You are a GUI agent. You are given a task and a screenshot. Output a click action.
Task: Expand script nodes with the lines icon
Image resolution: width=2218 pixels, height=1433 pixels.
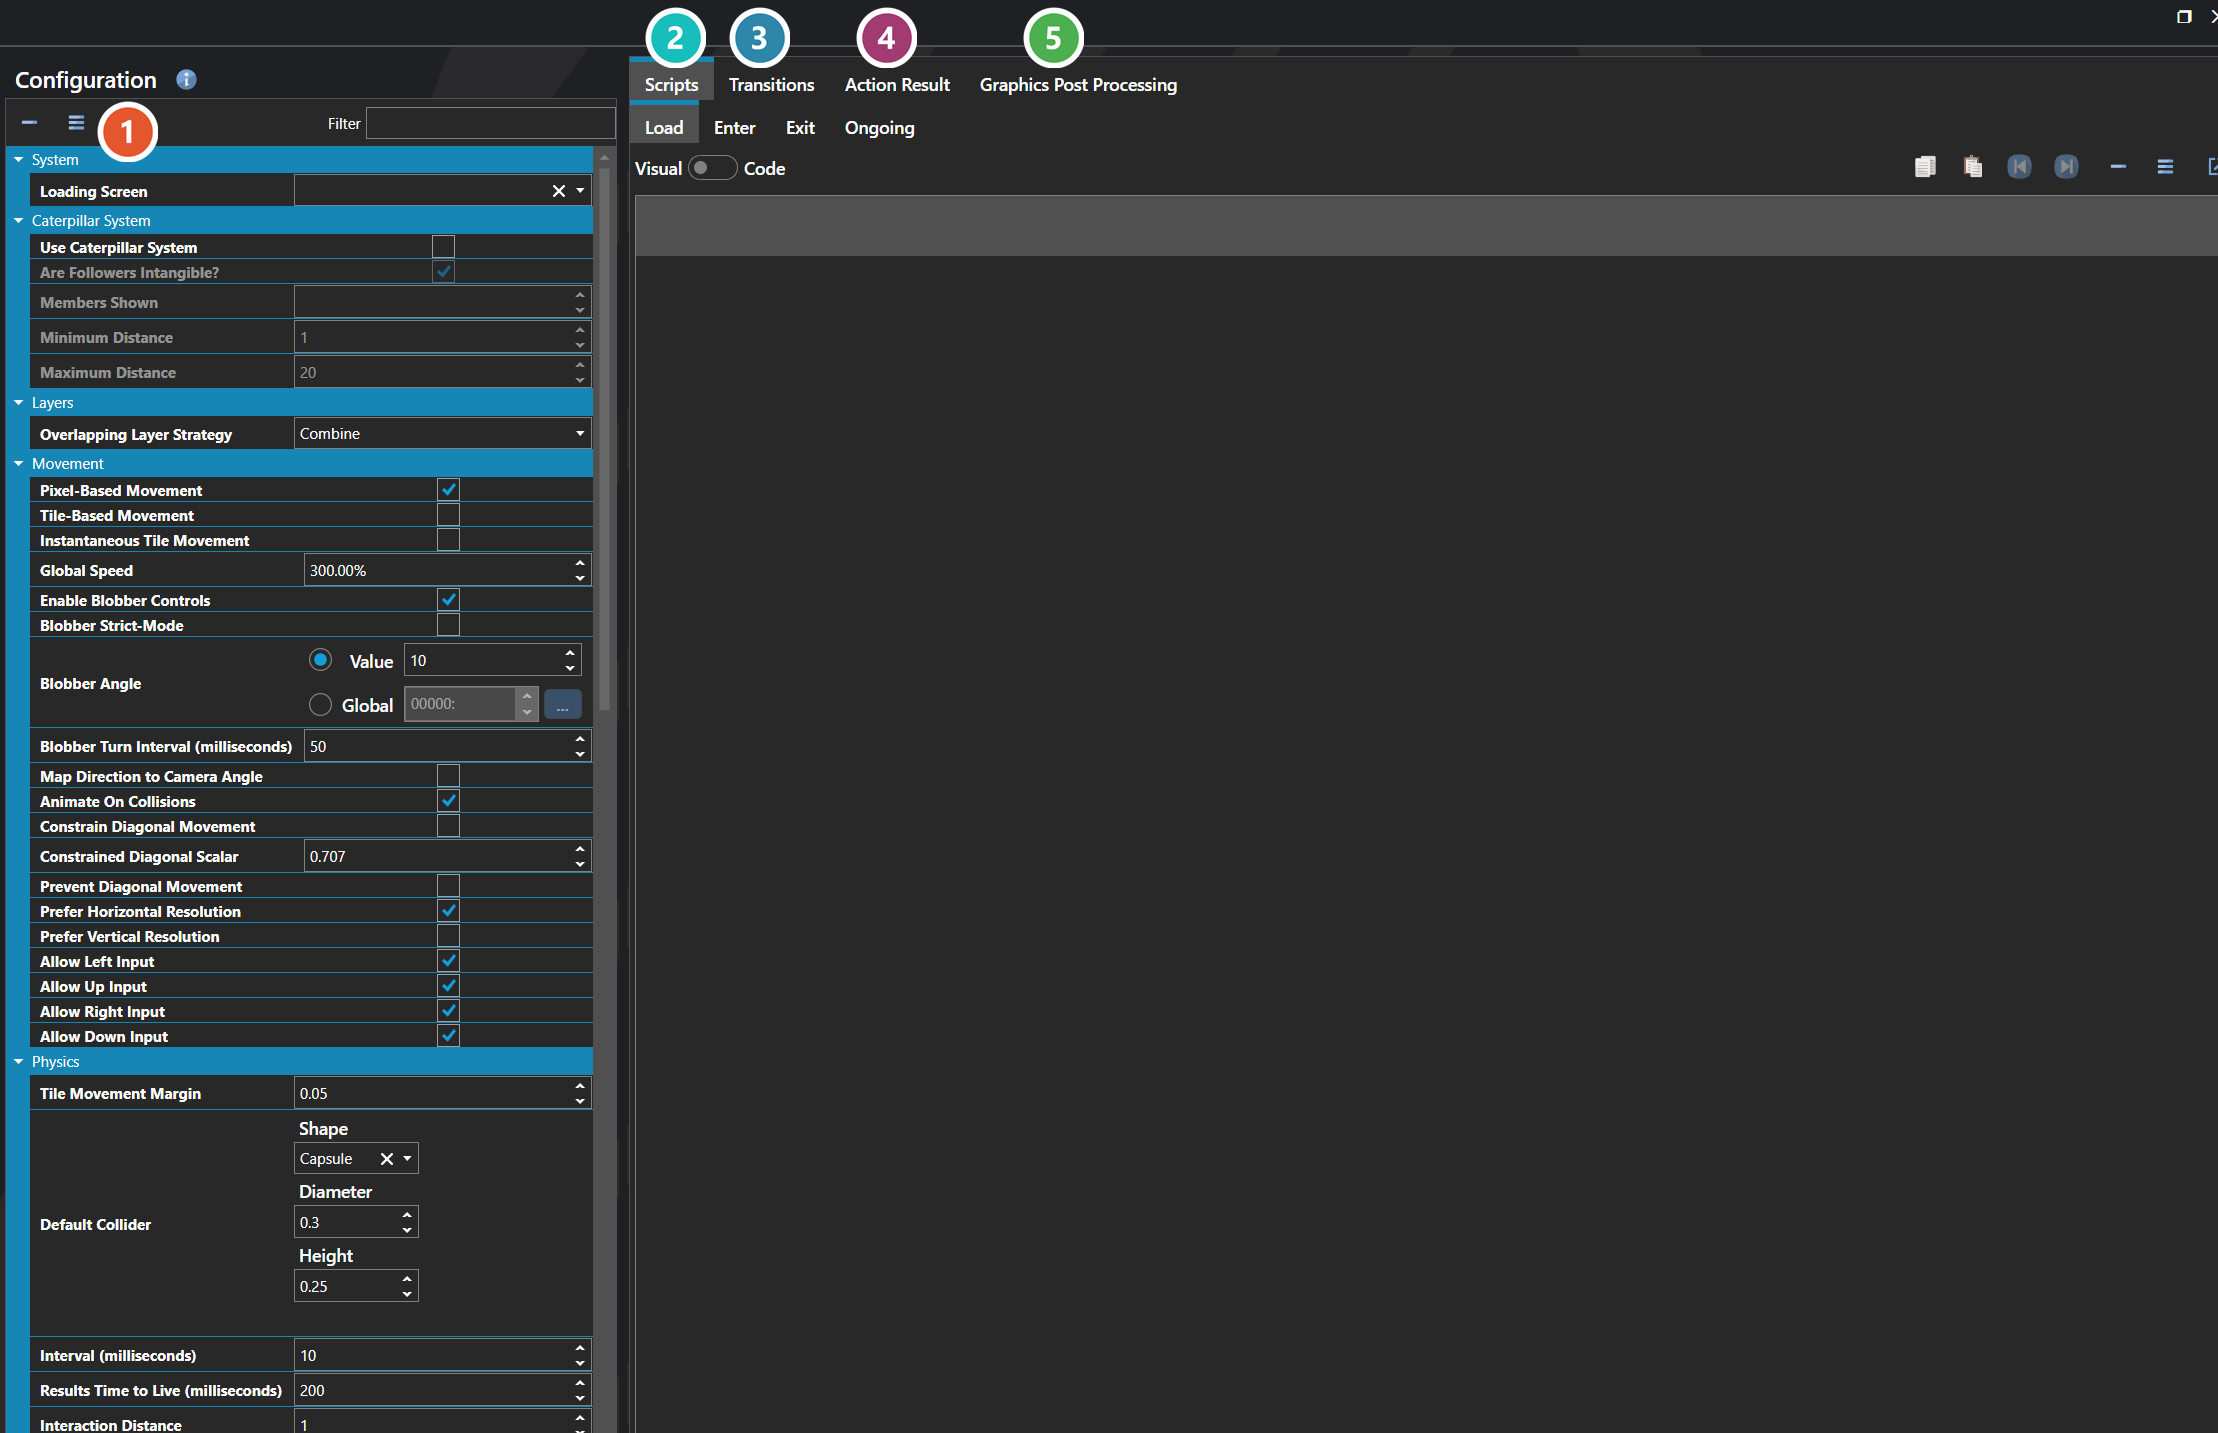coord(2165,167)
